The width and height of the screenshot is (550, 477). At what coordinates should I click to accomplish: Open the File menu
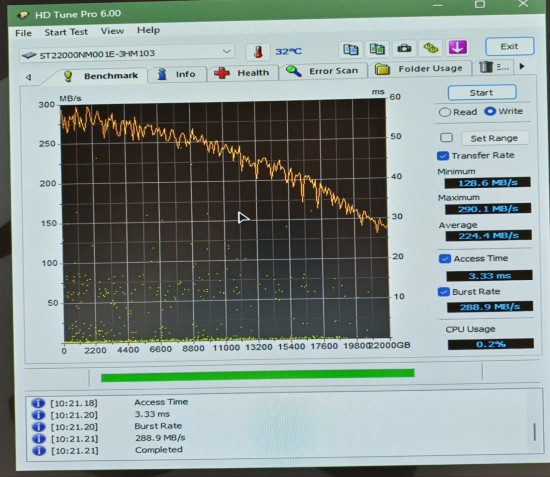pos(24,33)
